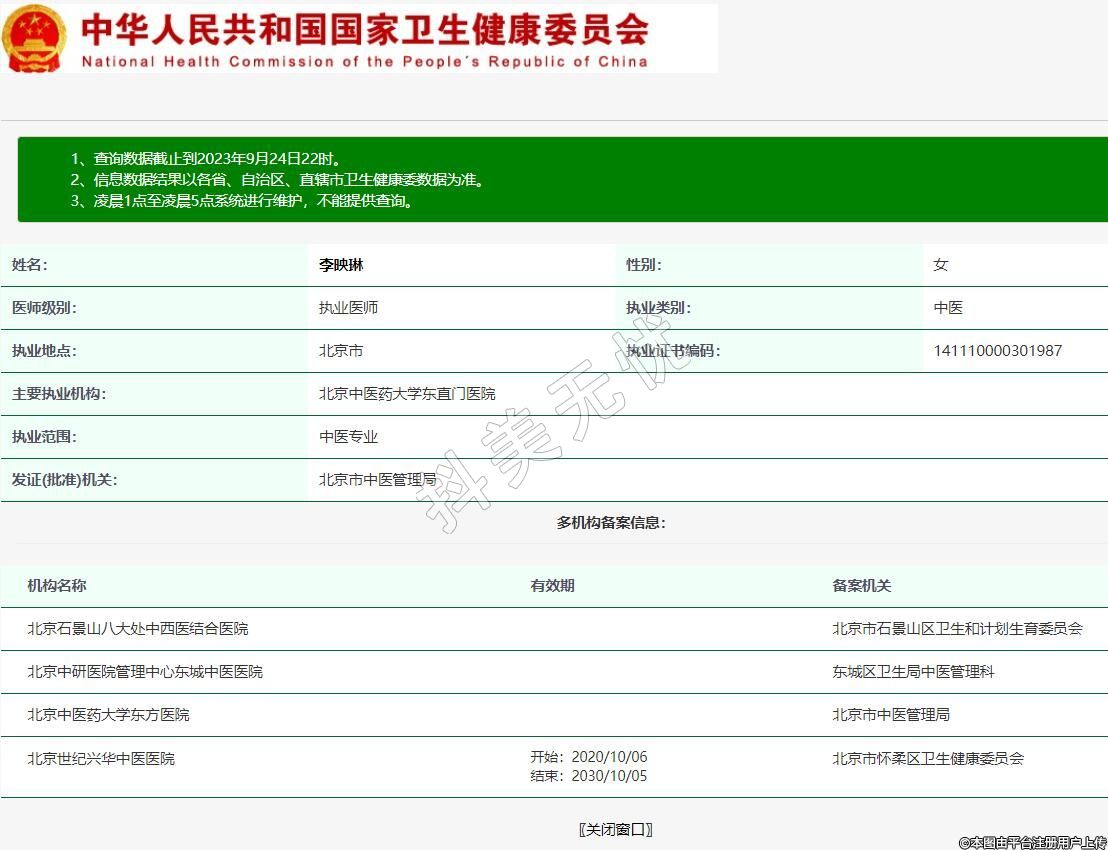Click the 关闭窗口 link
The width and height of the screenshot is (1108, 850).
click(x=615, y=829)
